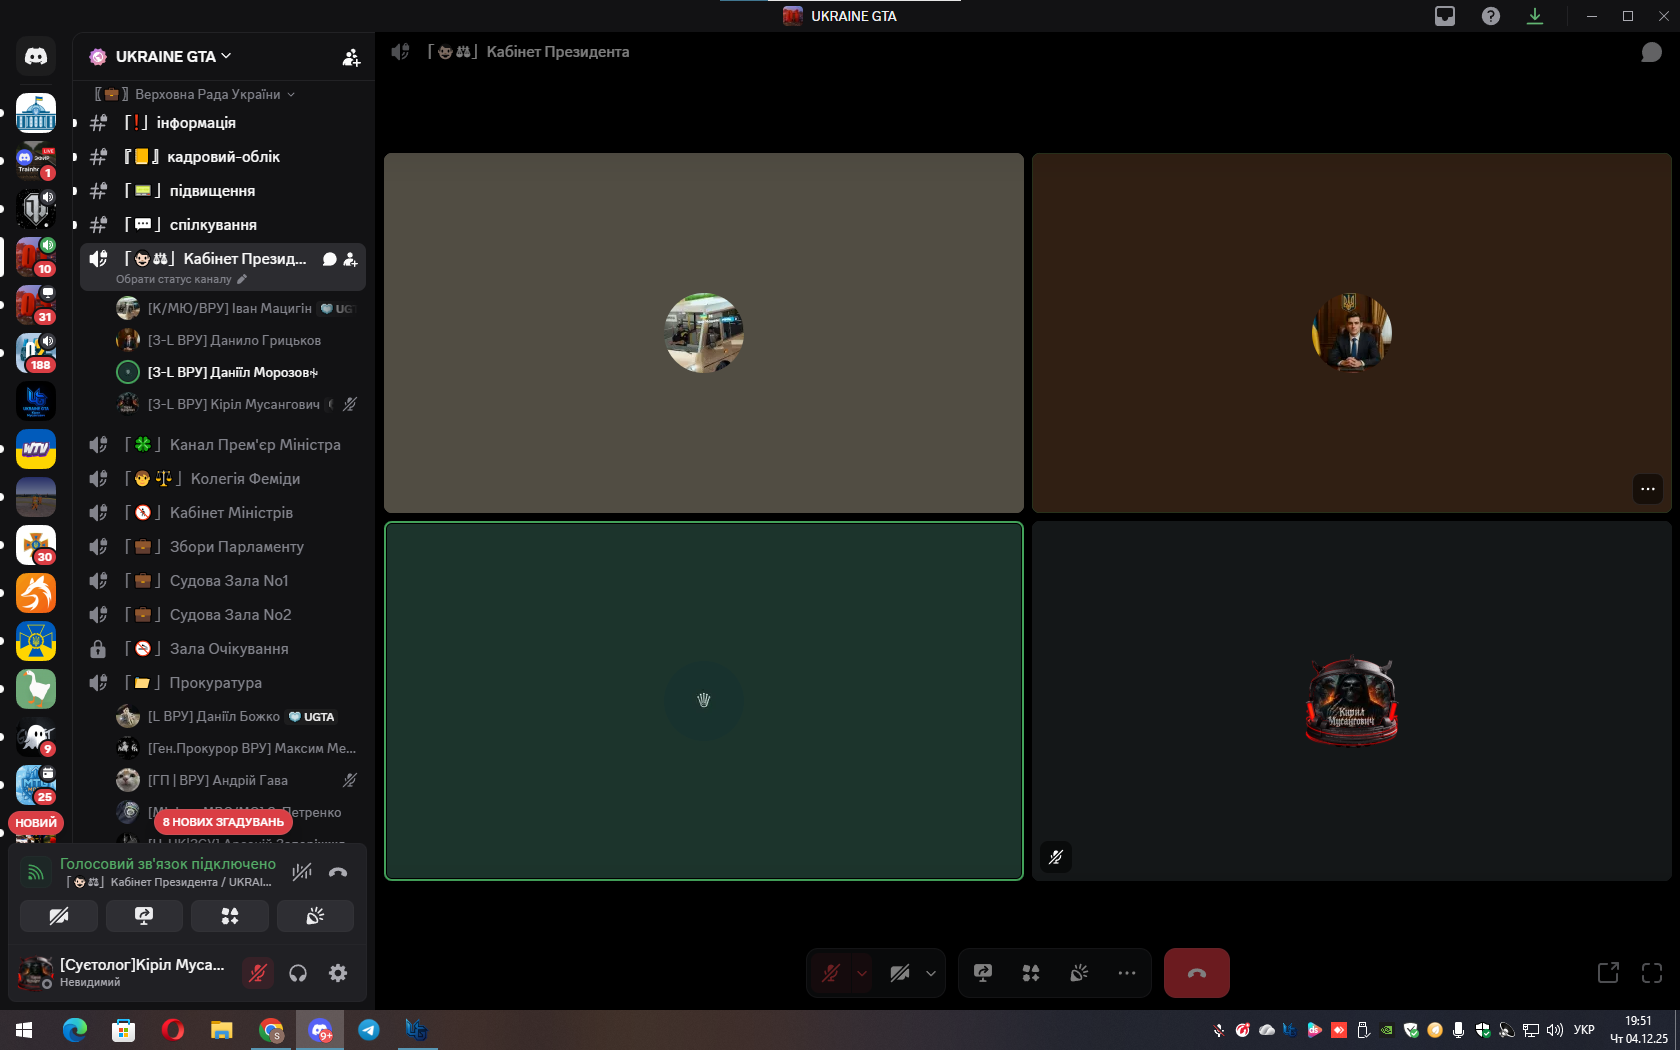This screenshot has height=1050, width=1680.
Task: Invite users to Кабінет Президента voice channel
Action: point(350,259)
